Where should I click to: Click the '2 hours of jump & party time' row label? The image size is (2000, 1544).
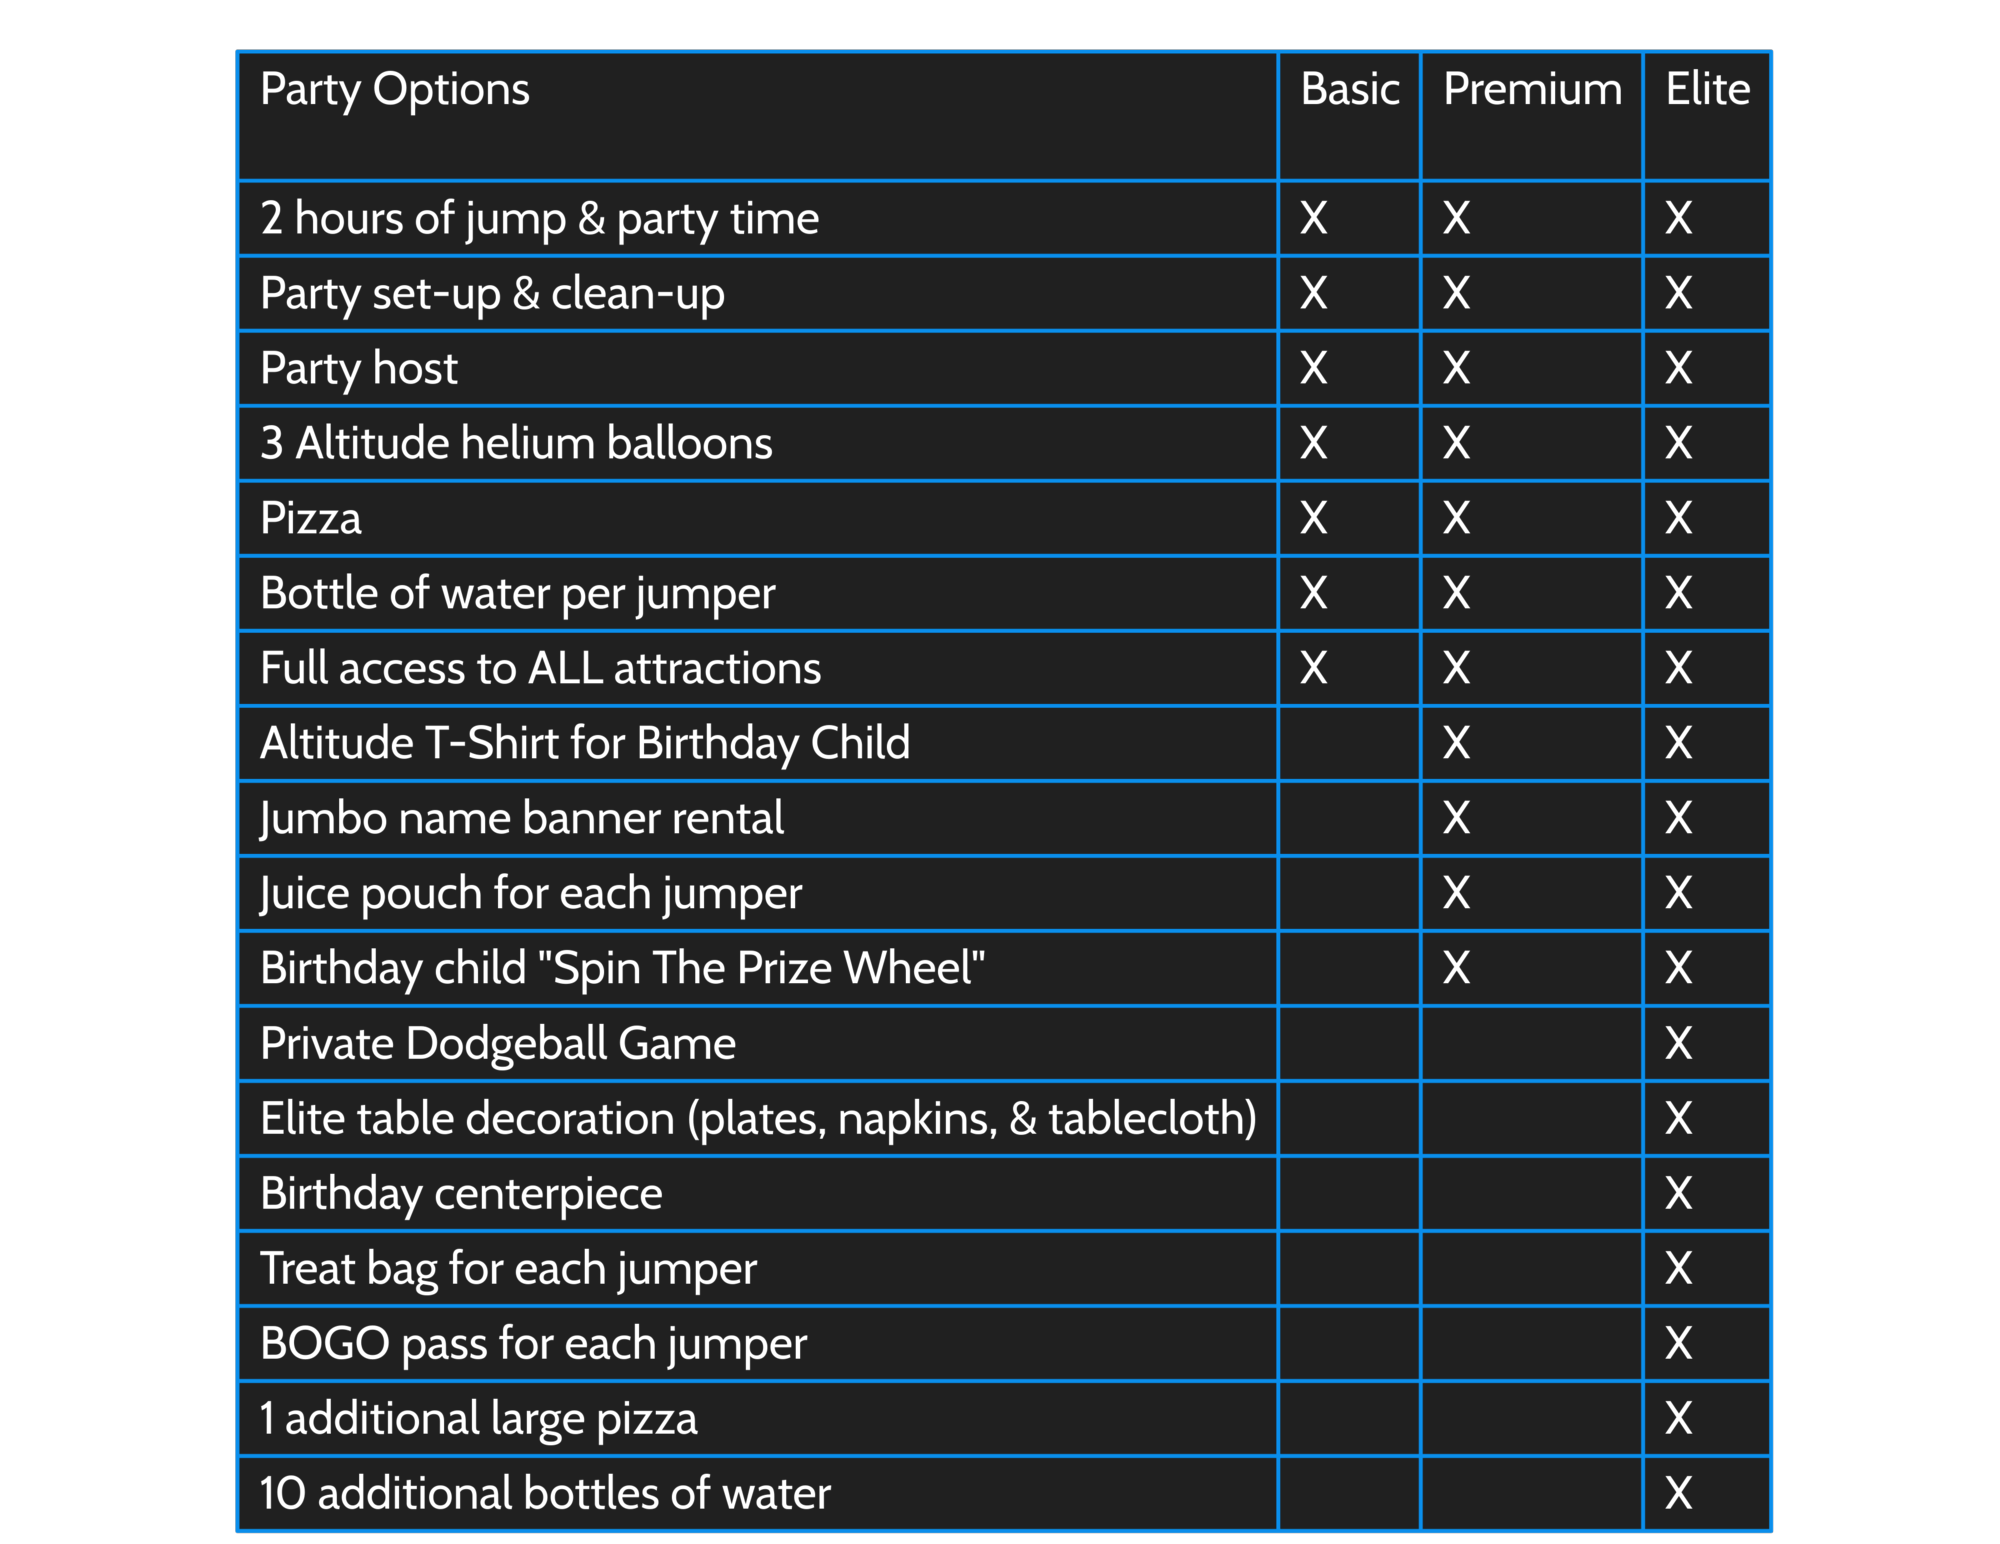pyautogui.click(x=539, y=219)
